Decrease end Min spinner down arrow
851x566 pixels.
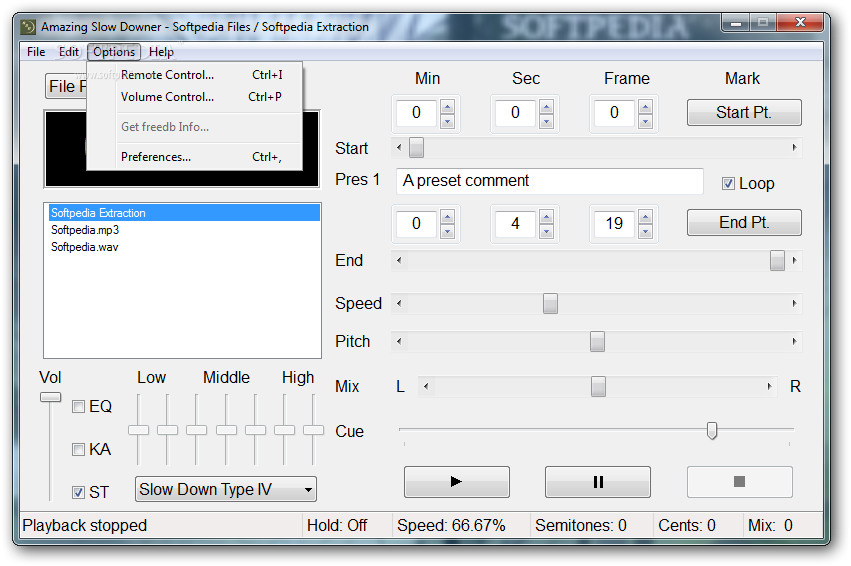[447, 231]
